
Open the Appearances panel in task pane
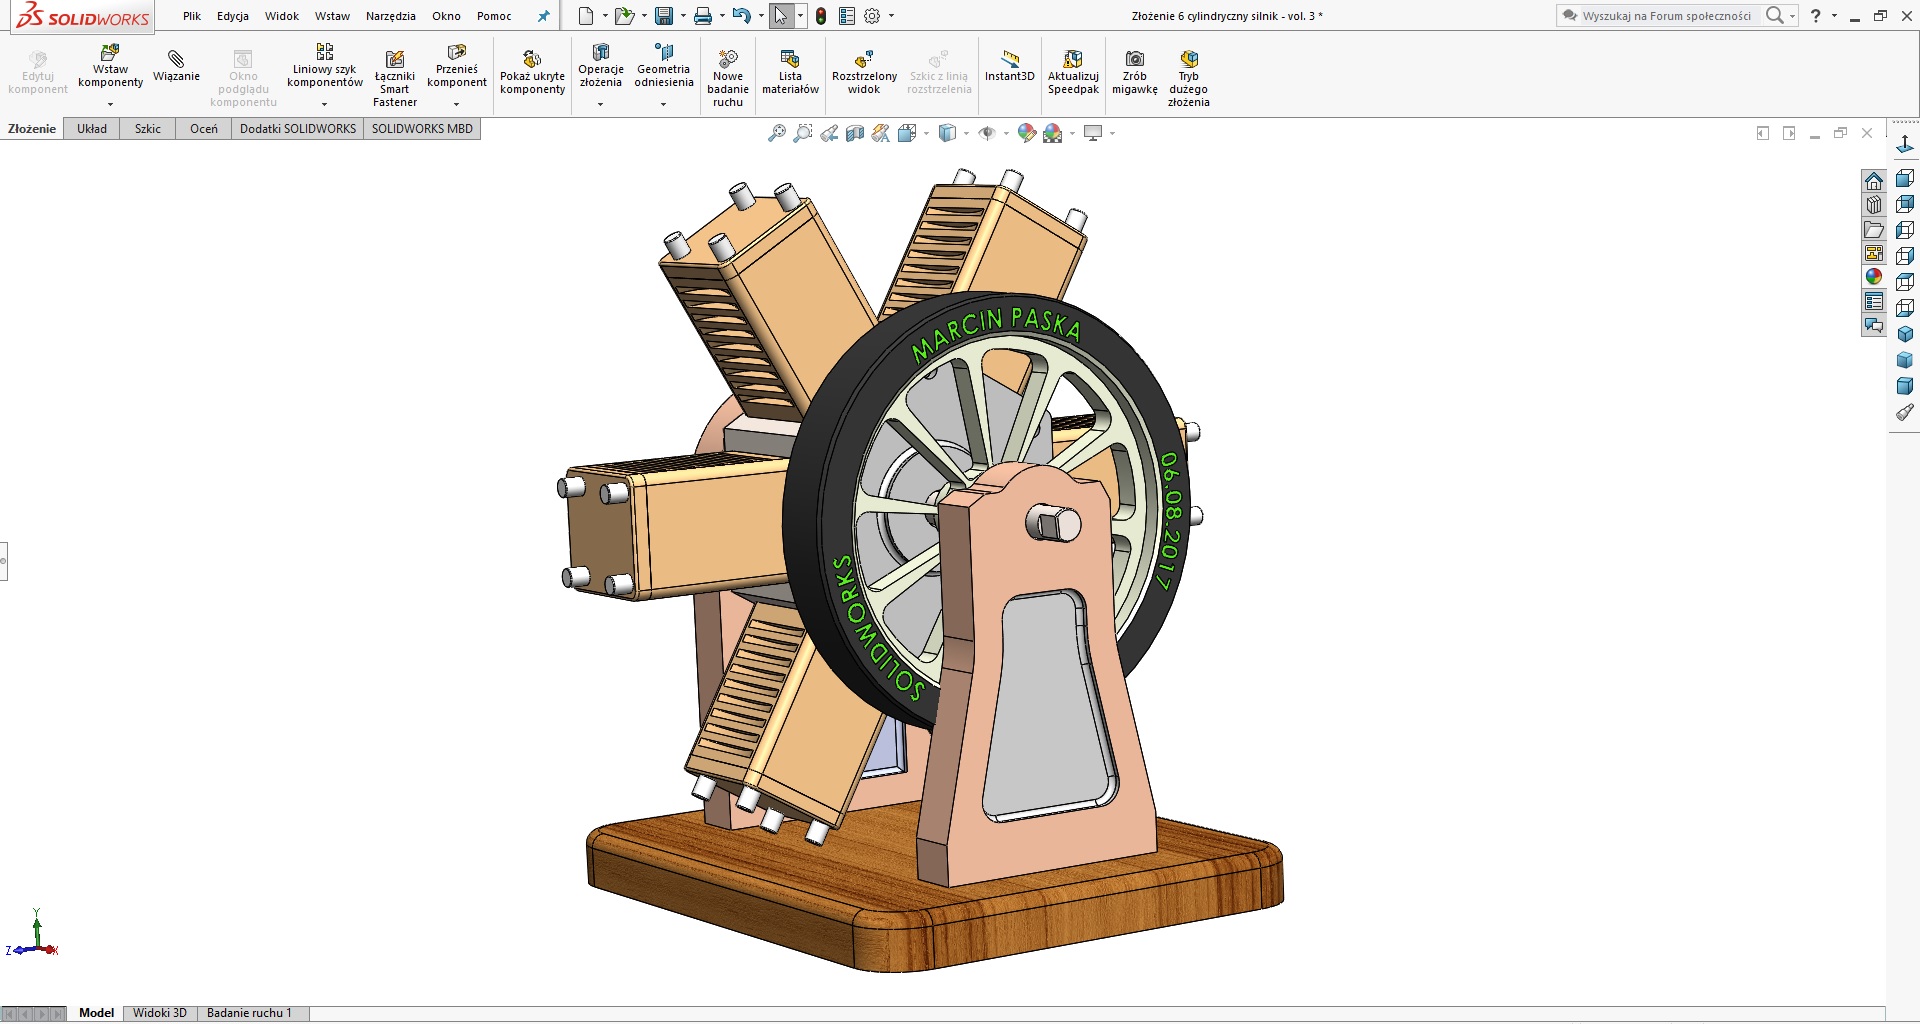[x=1874, y=277]
